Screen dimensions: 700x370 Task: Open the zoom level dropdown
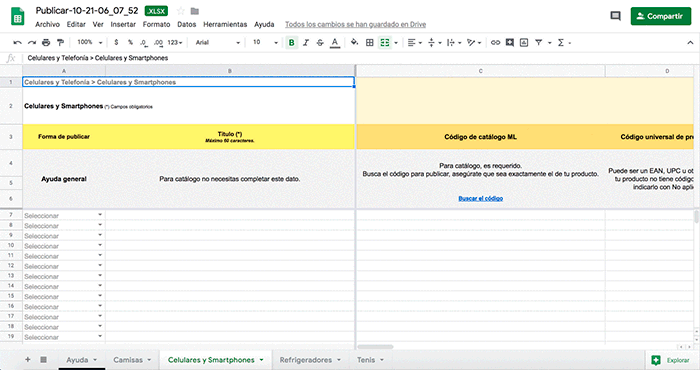click(x=89, y=42)
